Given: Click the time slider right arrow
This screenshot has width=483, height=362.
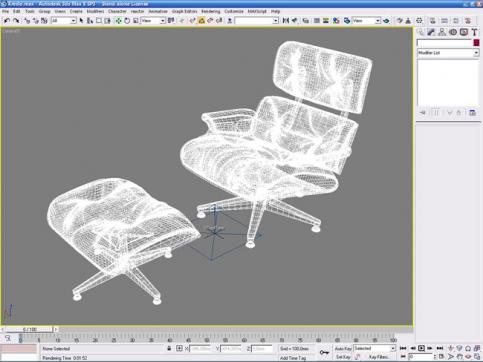Looking at the screenshot, I should tap(56, 329).
